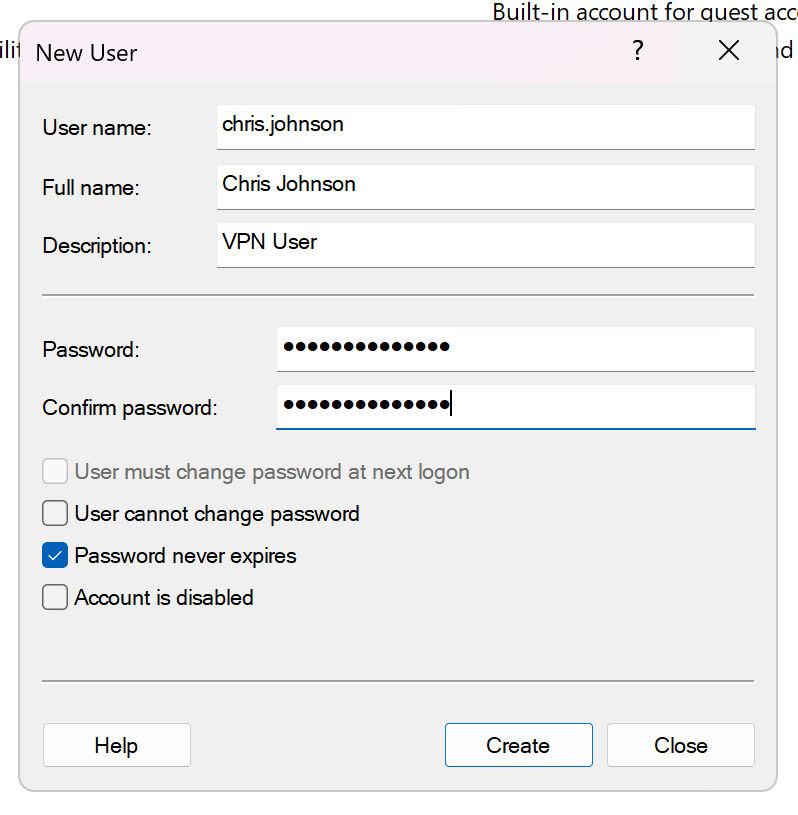Focus the Password entry field
This screenshot has width=798, height=815.
[x=515, y=349]
